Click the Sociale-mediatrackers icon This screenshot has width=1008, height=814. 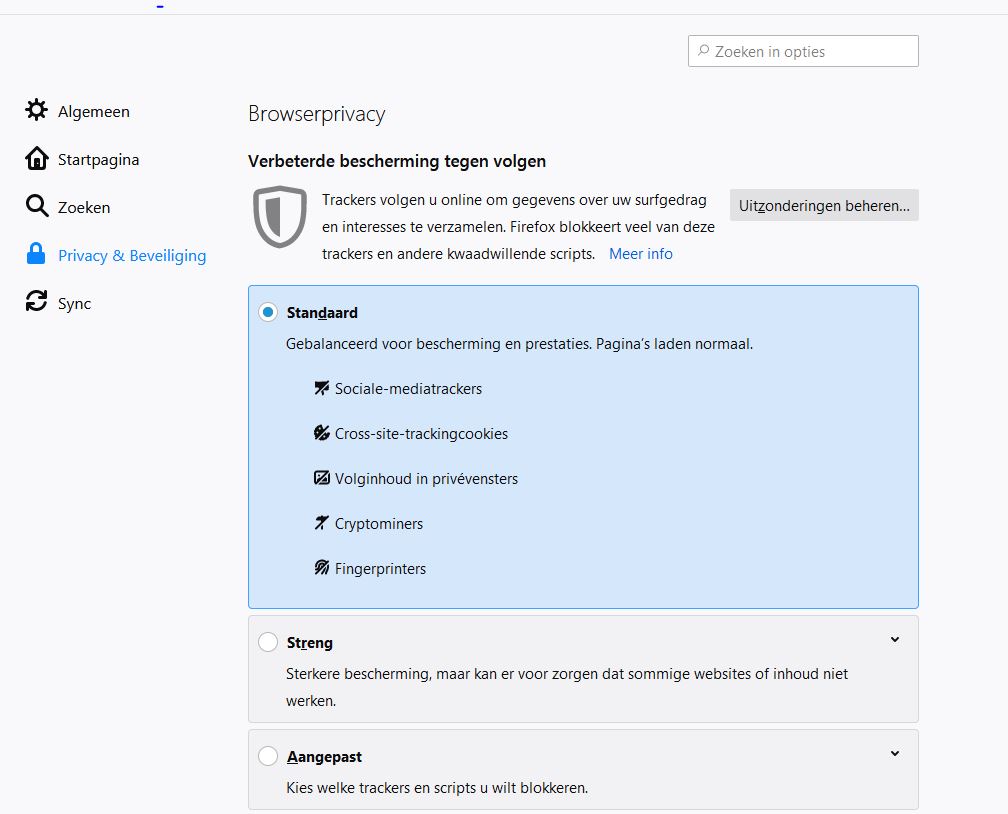coord(322,388)
